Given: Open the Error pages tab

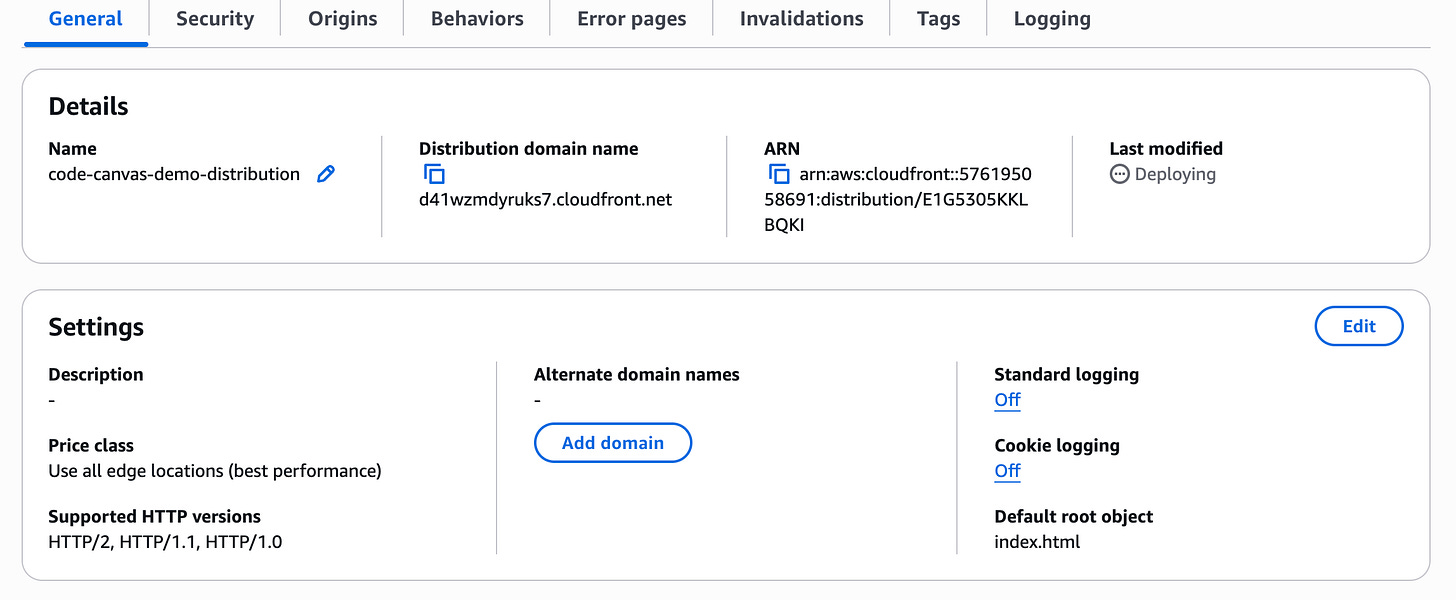Looking at the screenshot, I should click(632, 18).
